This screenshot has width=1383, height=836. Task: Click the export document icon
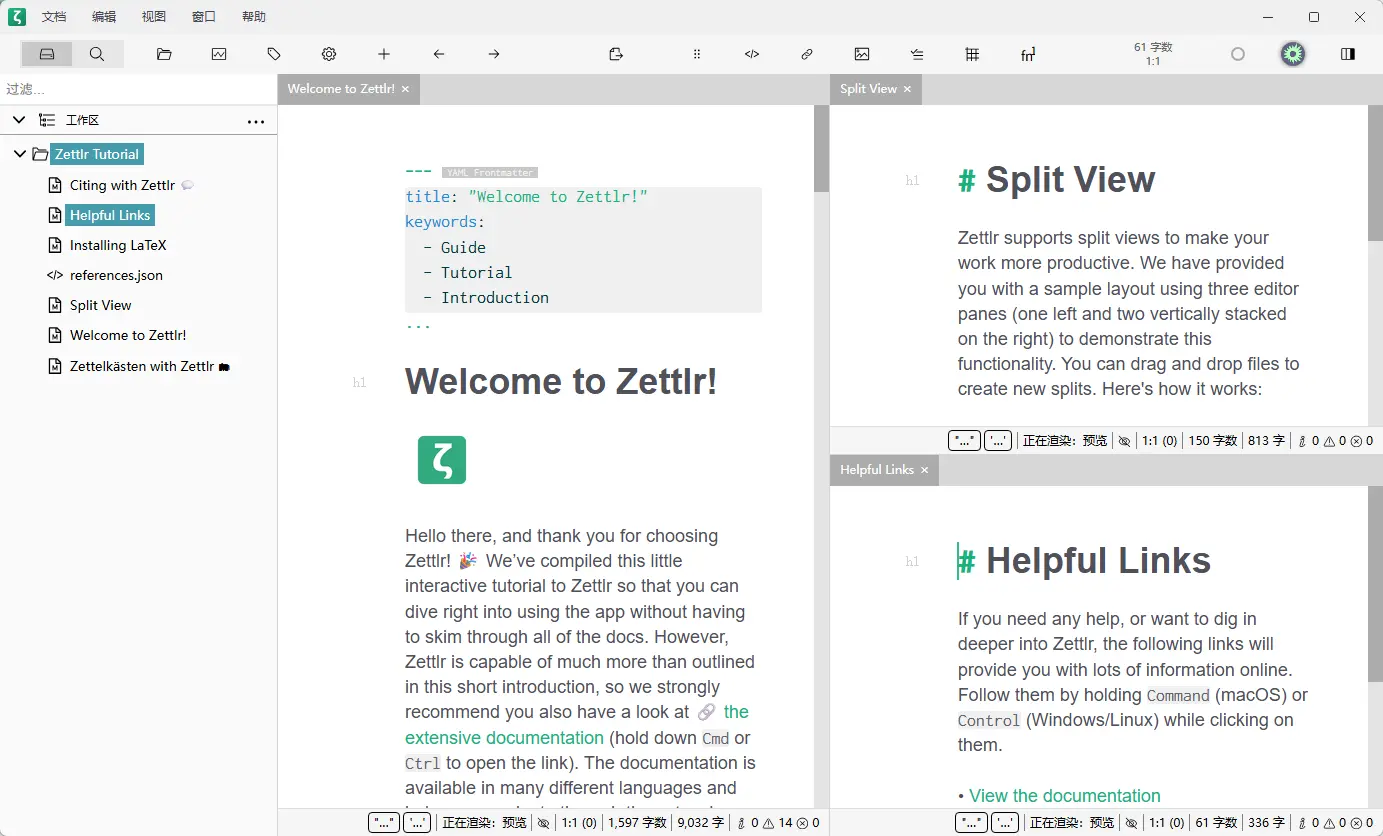[x=616, y=54]
